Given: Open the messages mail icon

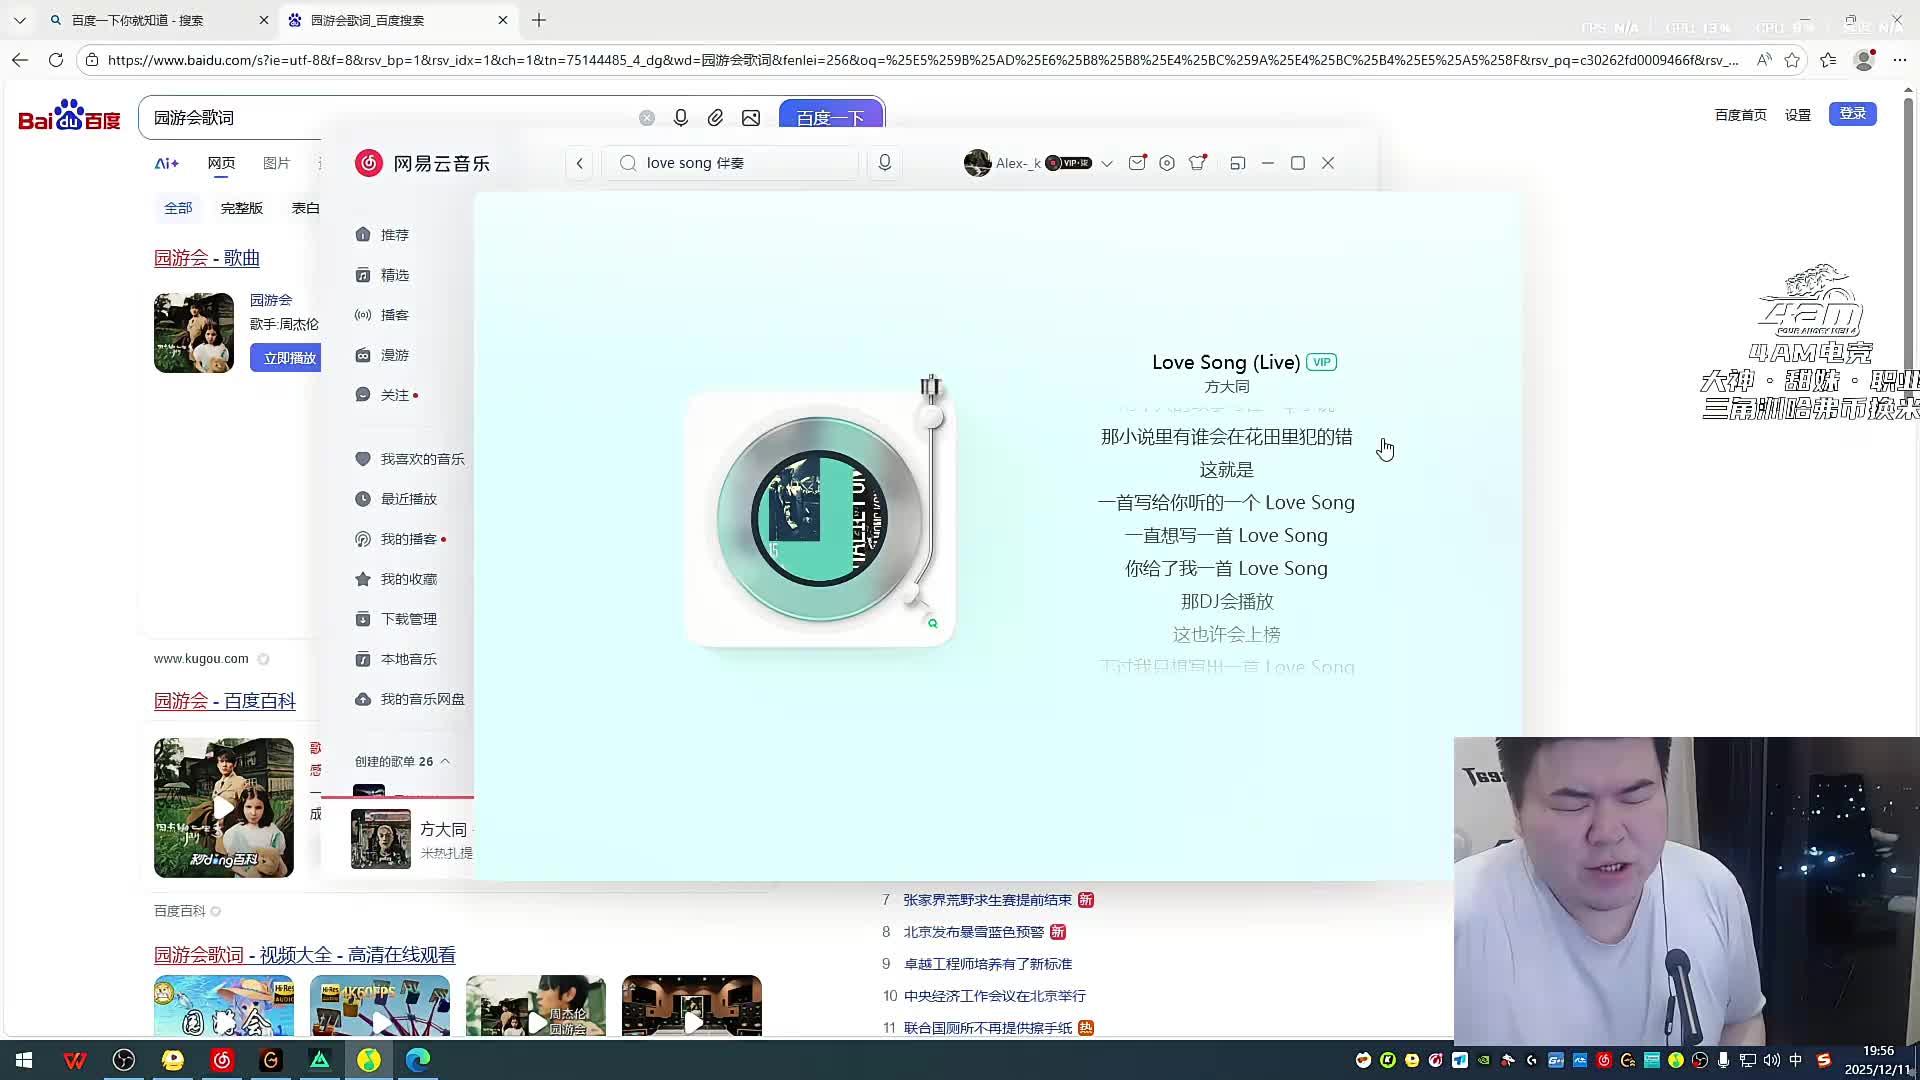Looking at the screenshot, I should click(x=1137, y=163).
